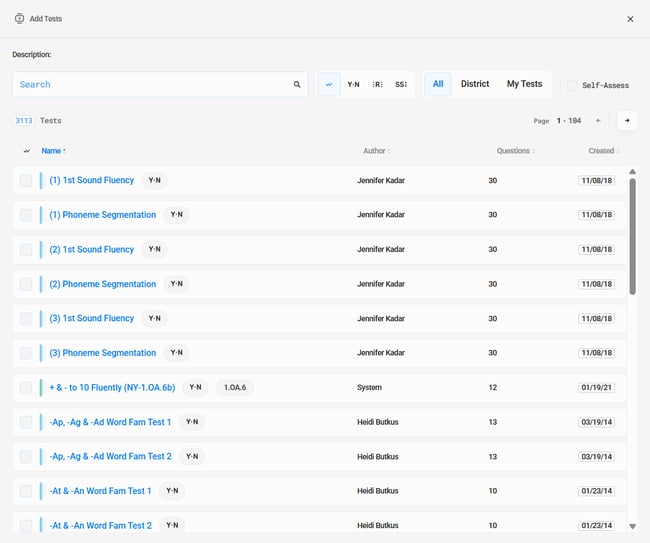Screen dimensions: 650x543
Task: Go to previous page arrow
Action: 598,121
